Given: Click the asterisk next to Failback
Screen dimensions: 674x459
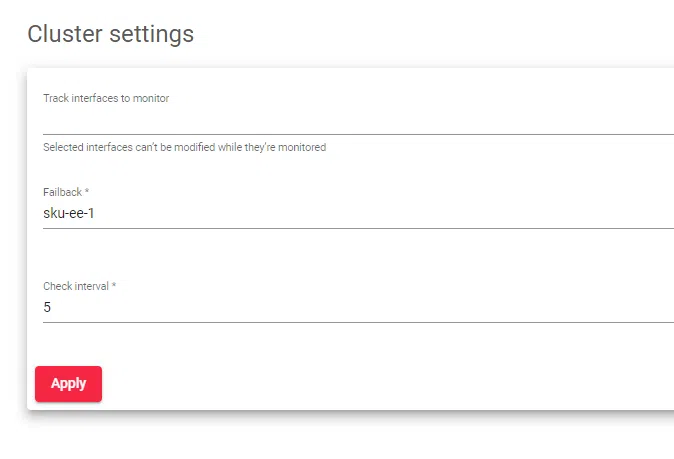Looking at the screenshot, I should [x=87, y=192].
